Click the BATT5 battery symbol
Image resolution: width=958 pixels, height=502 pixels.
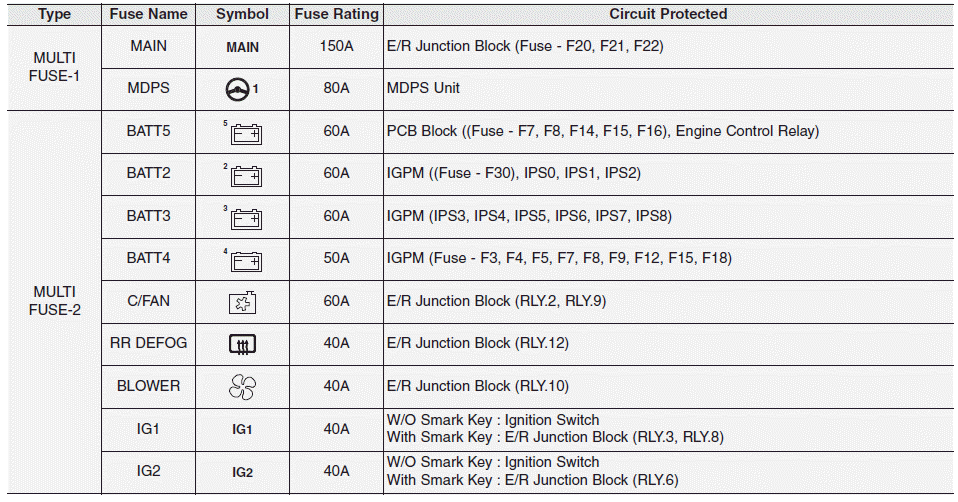(245, 133)
